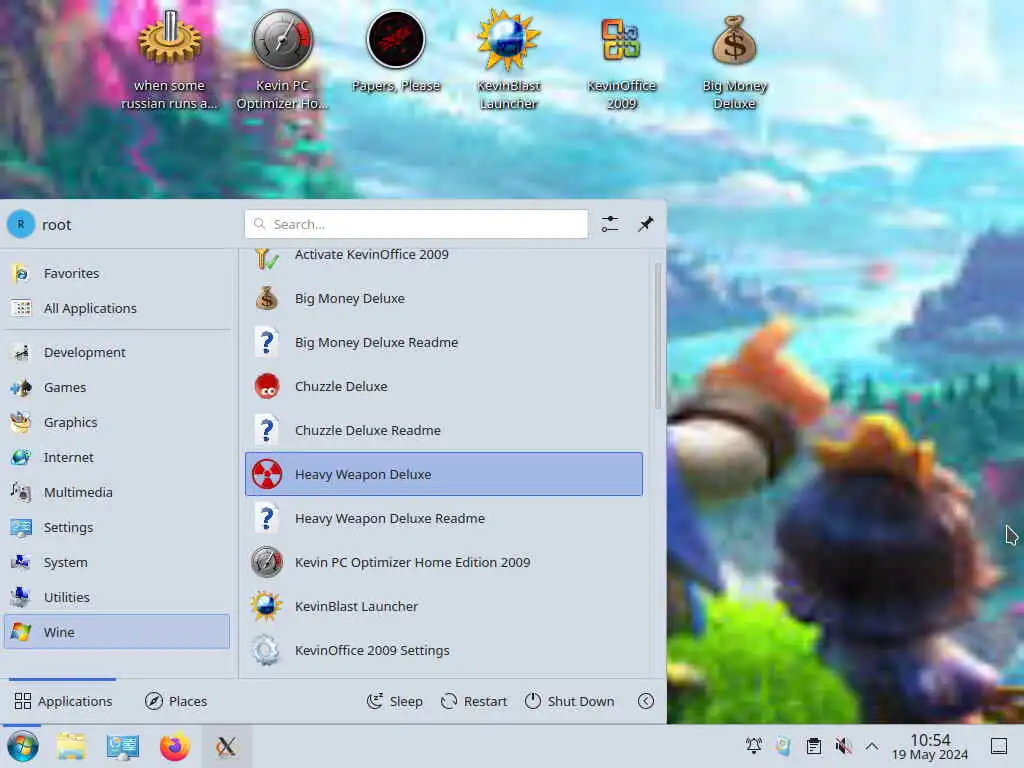Open Firefox from taskbar

[x=174, y=746]
